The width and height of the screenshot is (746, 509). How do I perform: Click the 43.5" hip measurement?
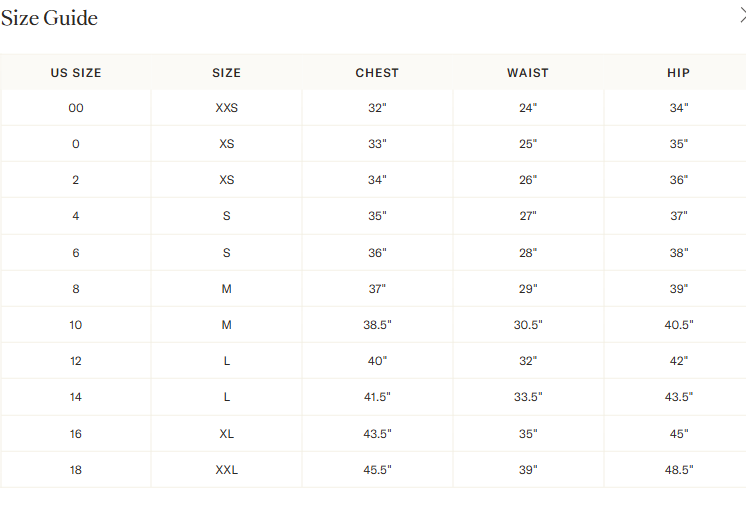click(679, 397)
